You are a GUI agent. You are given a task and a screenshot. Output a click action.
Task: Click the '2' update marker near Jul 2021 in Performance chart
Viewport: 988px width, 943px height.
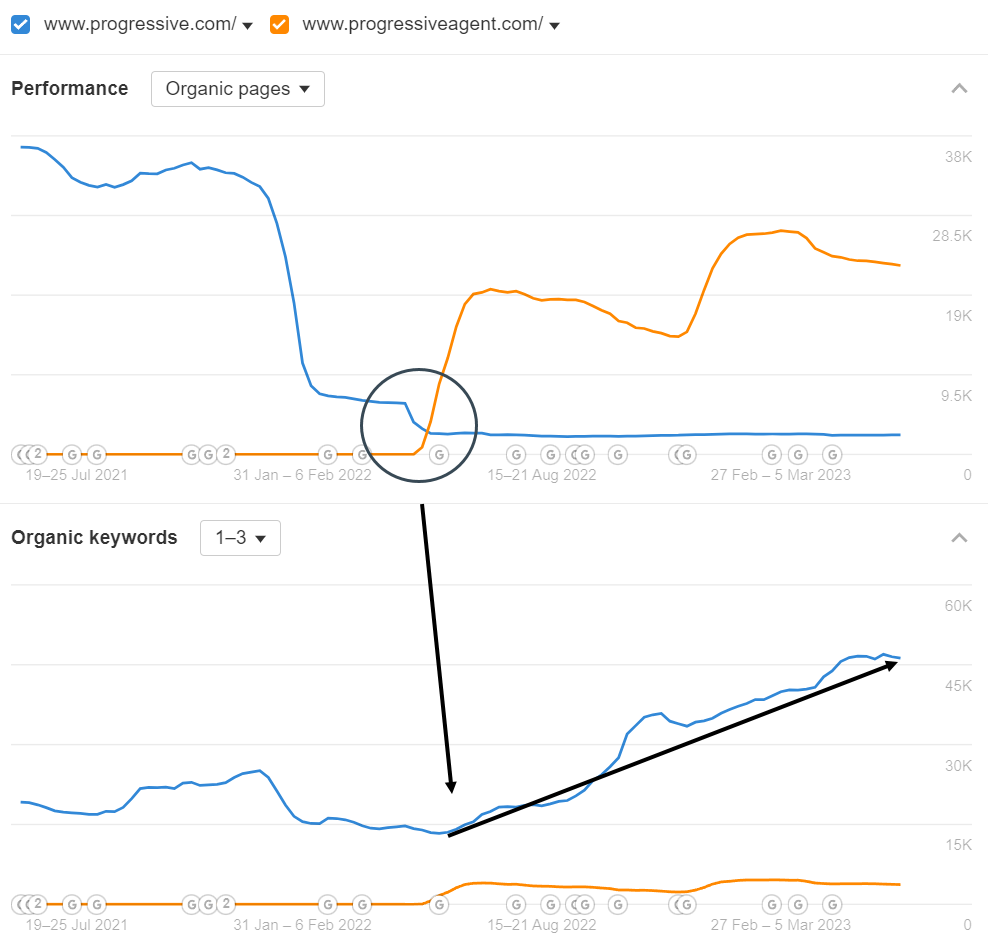pyautogui.click(x=37, y=454)
